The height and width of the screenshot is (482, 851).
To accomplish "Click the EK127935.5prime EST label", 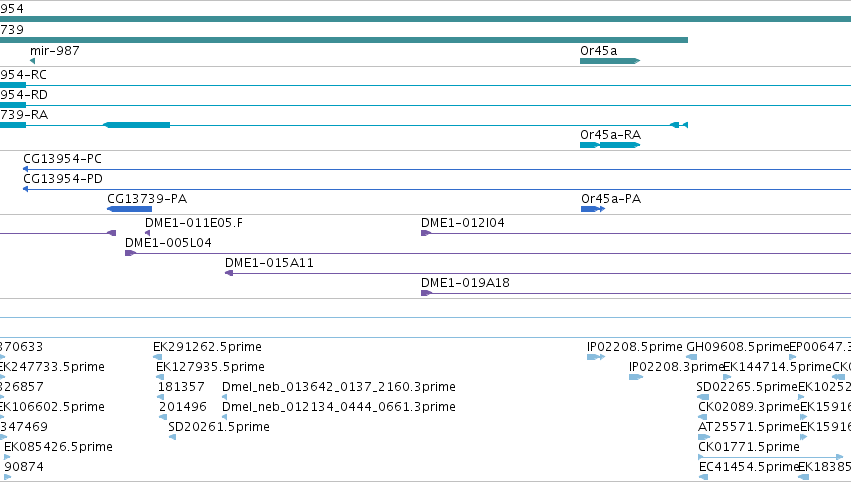I will [210, 367].
